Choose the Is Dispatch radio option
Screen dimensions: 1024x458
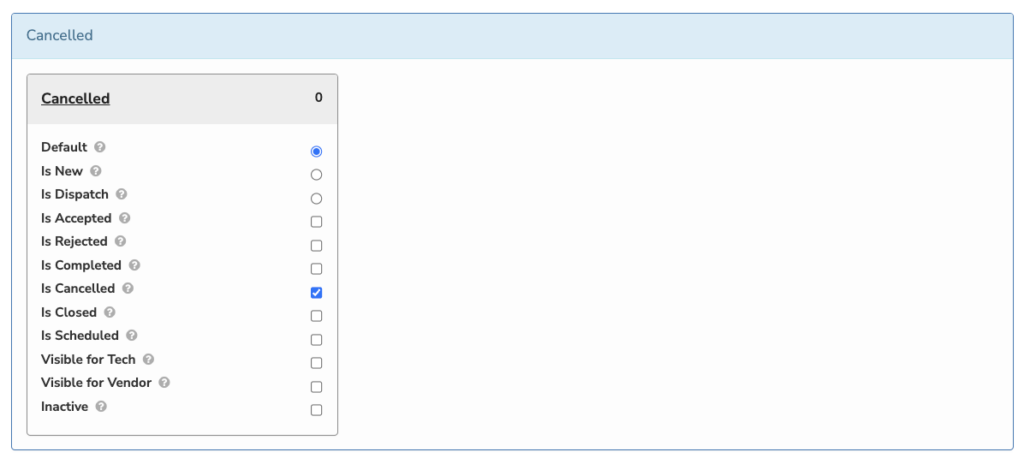tap(316, 199)
